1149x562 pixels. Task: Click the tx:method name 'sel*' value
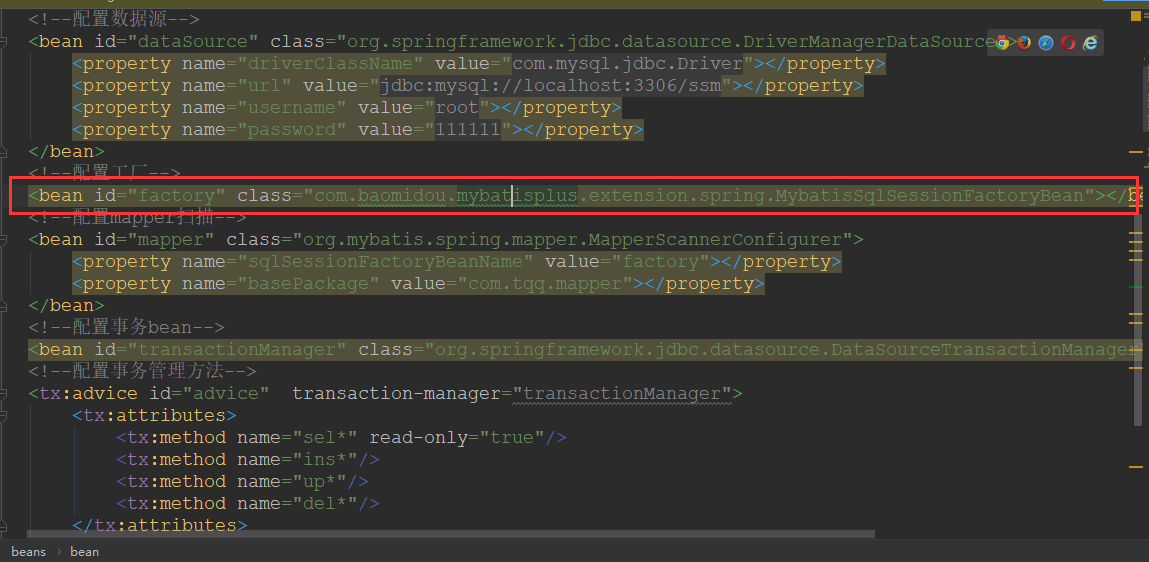(x=325, y=437)
